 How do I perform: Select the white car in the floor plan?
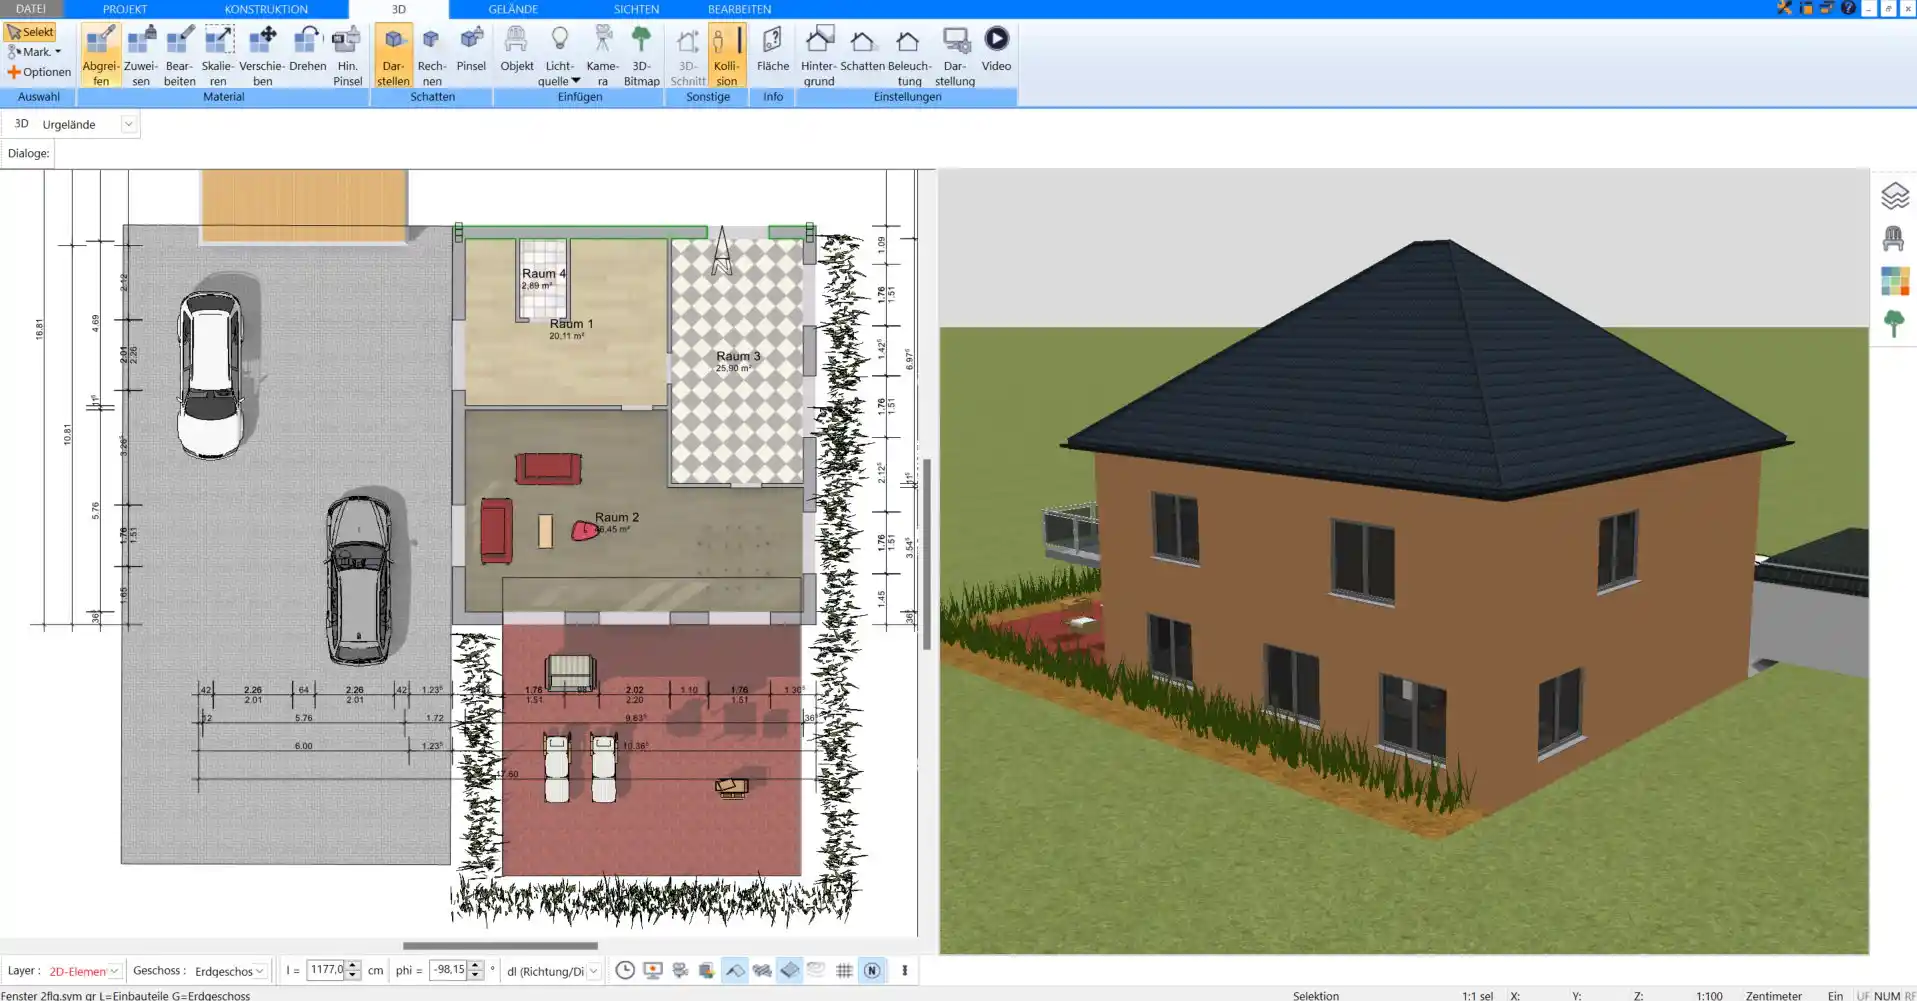(210, 374)
